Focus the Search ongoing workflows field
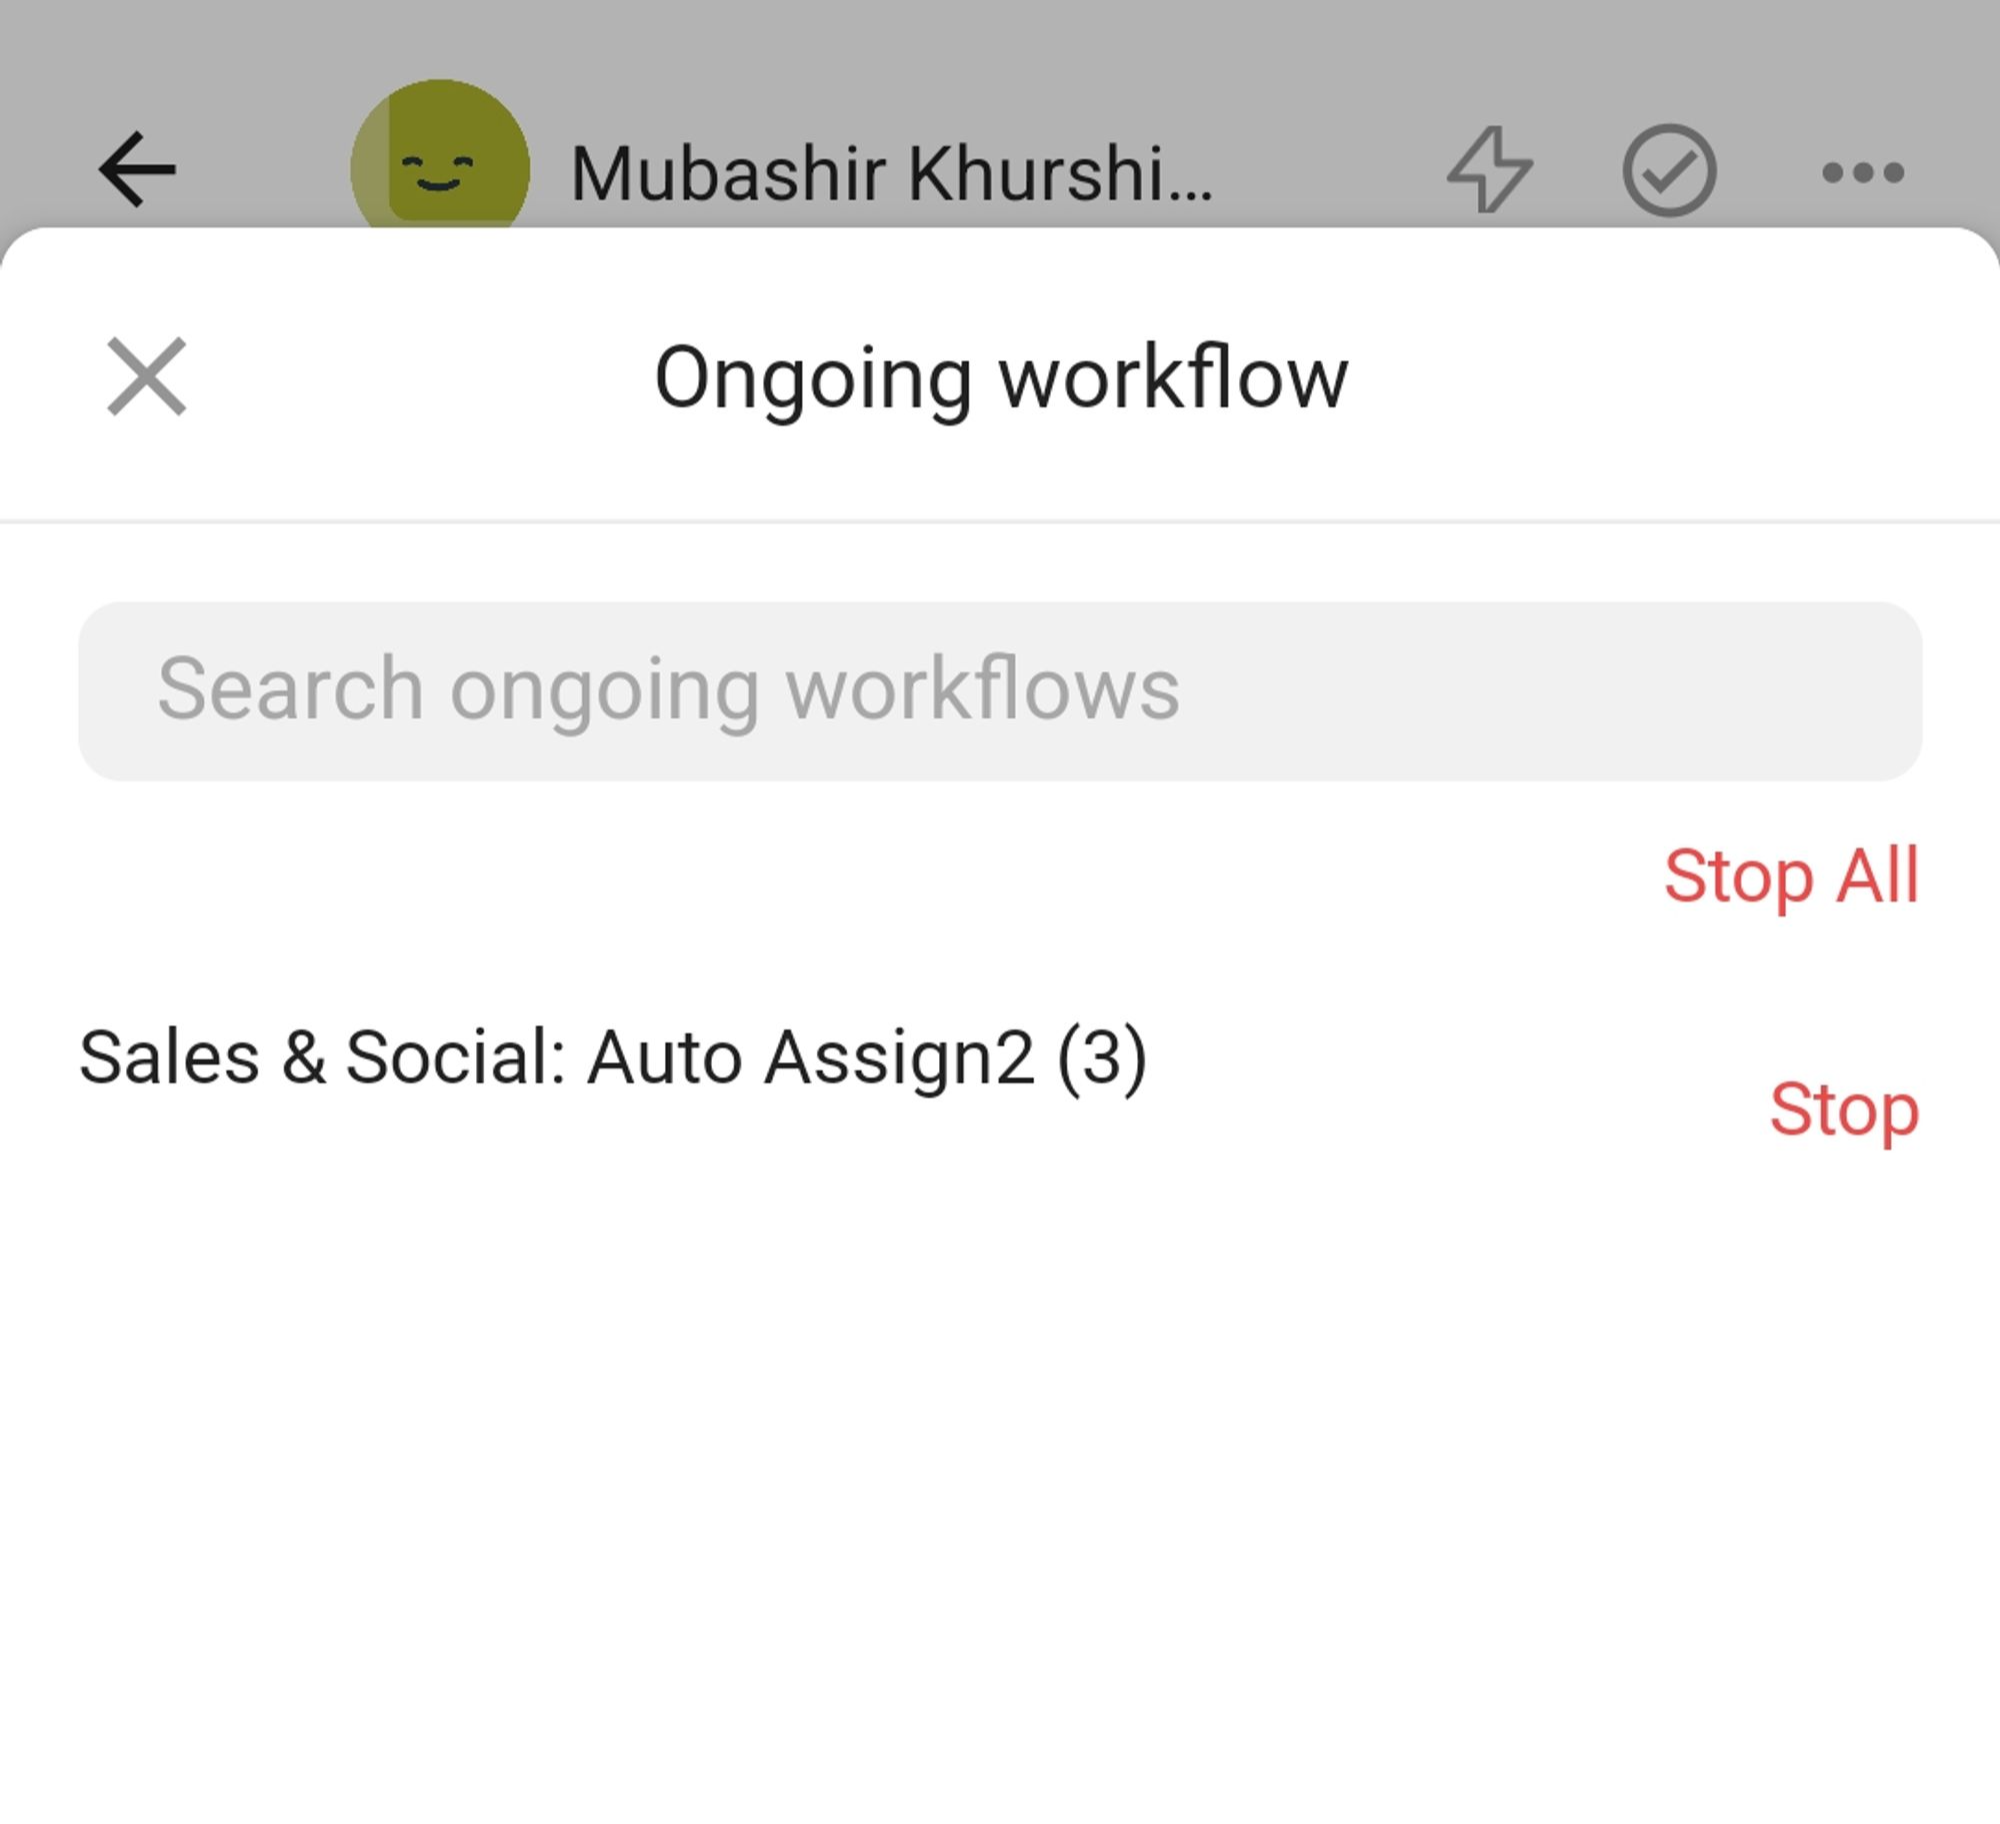The height and width of the screenshot is (1824, 2000). point(1000,690)
